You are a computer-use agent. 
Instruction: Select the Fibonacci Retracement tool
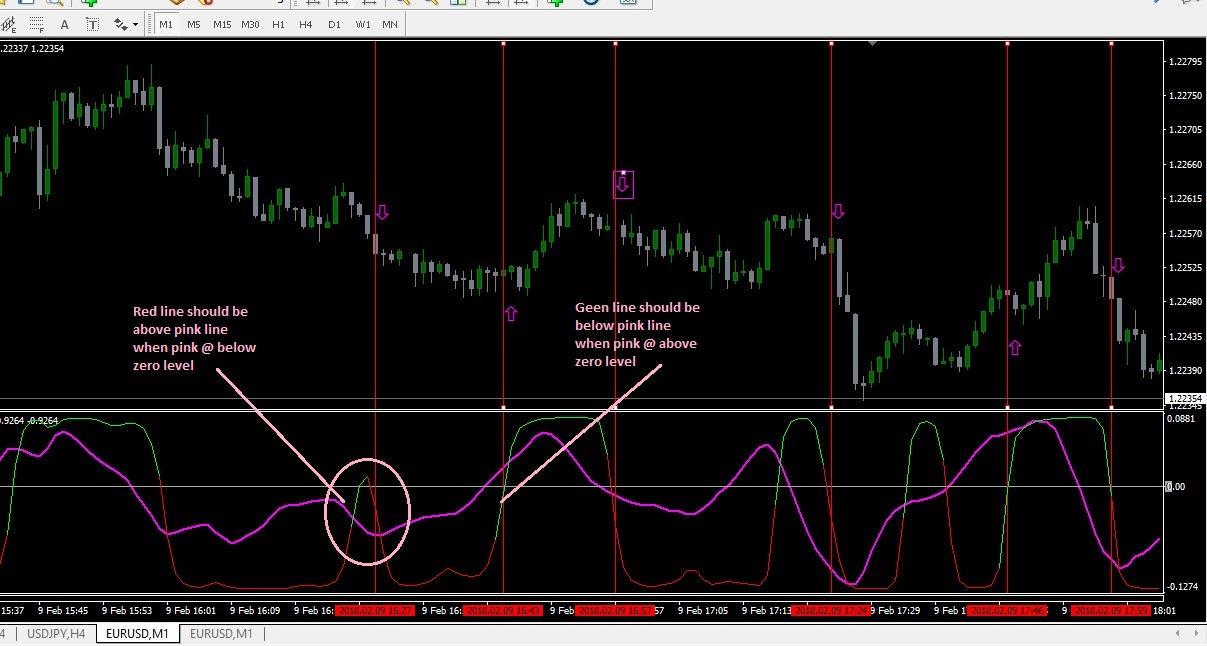[x=36, y=25]
